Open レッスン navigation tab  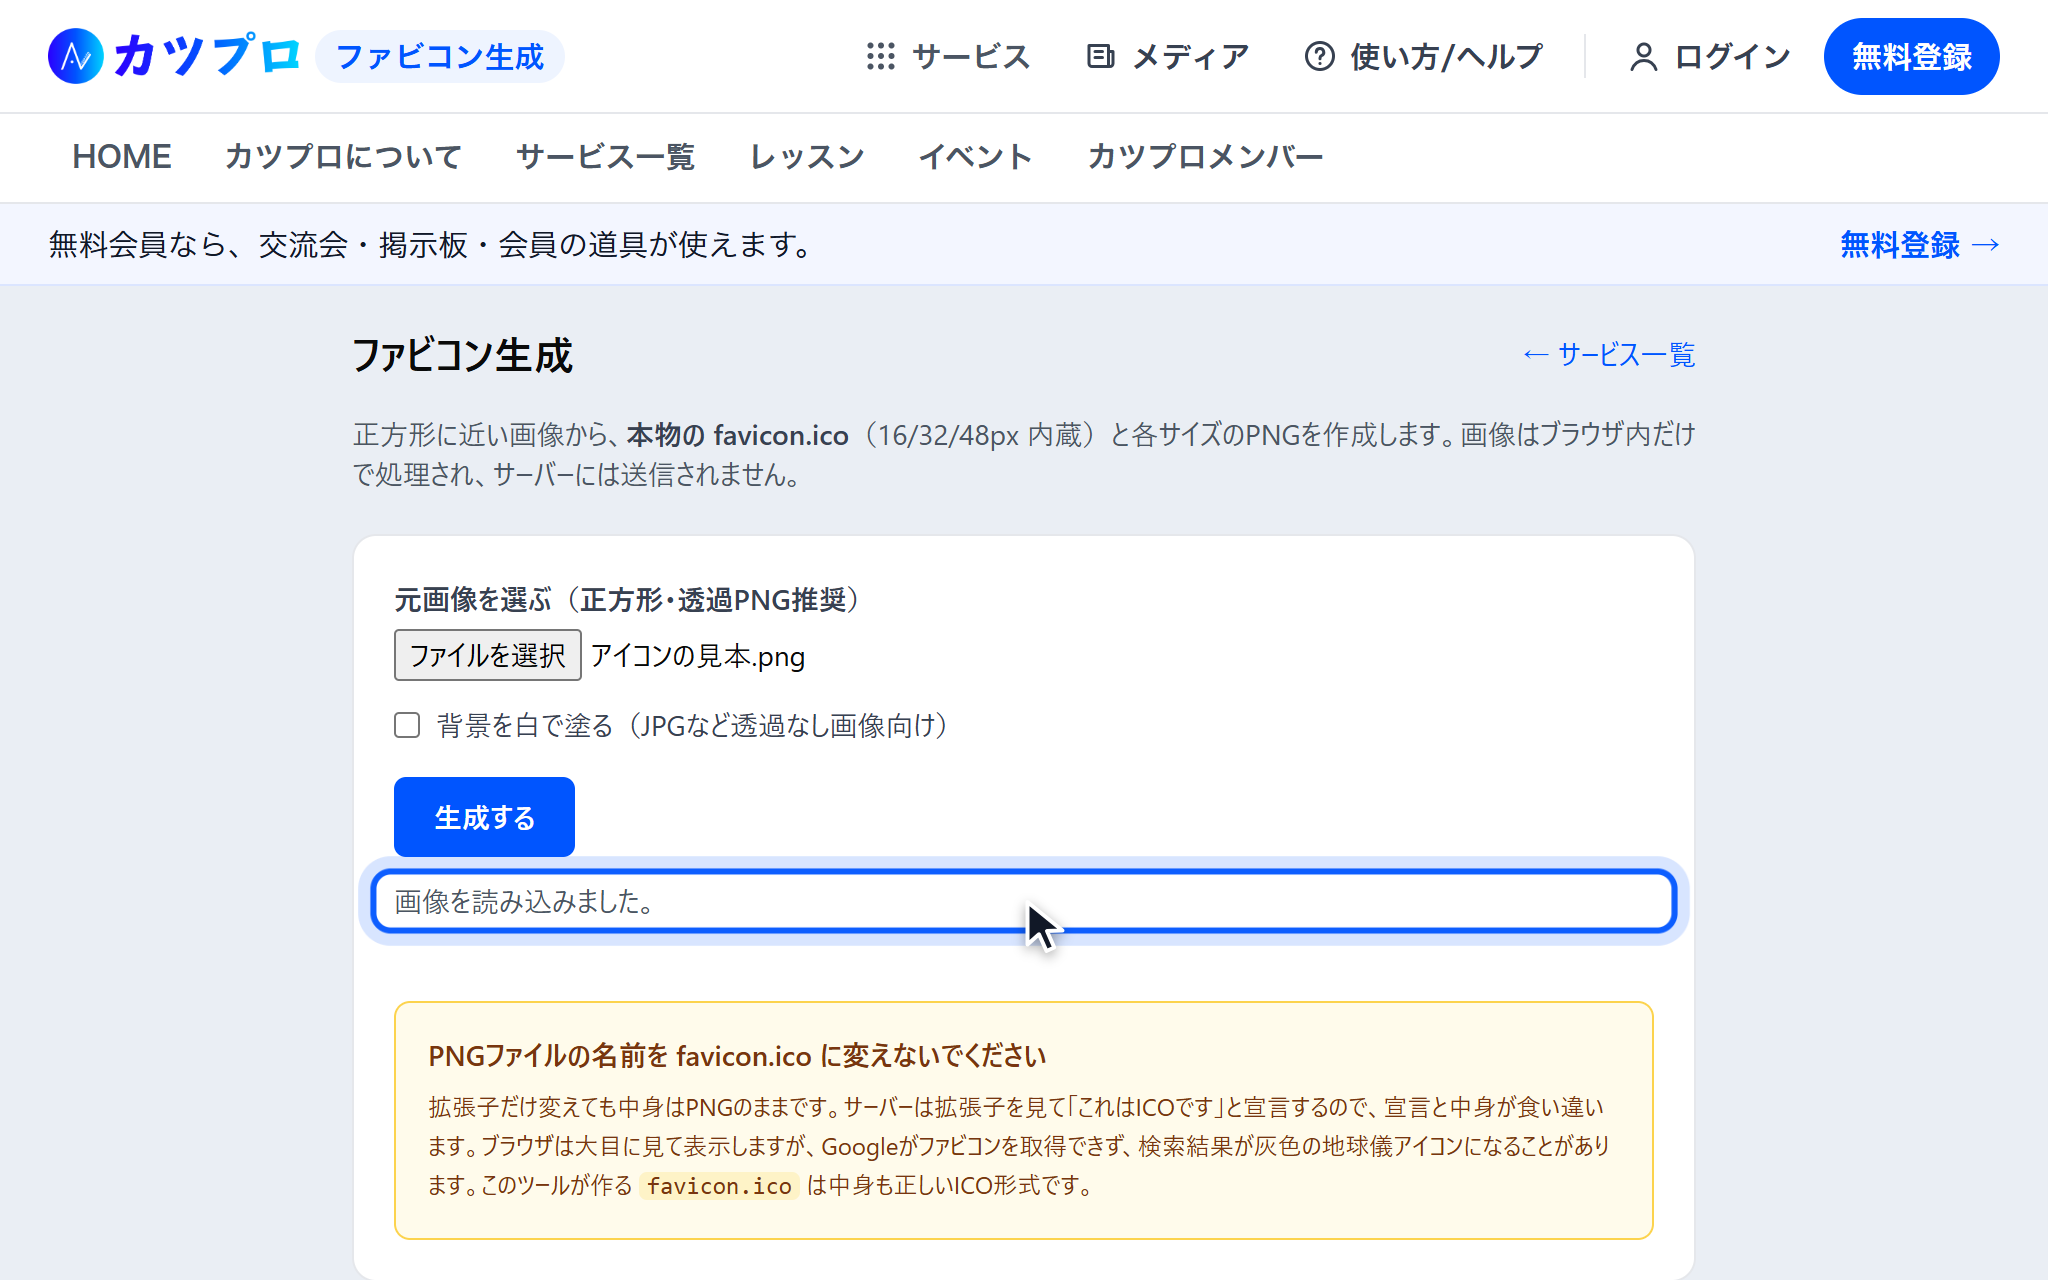807,156
